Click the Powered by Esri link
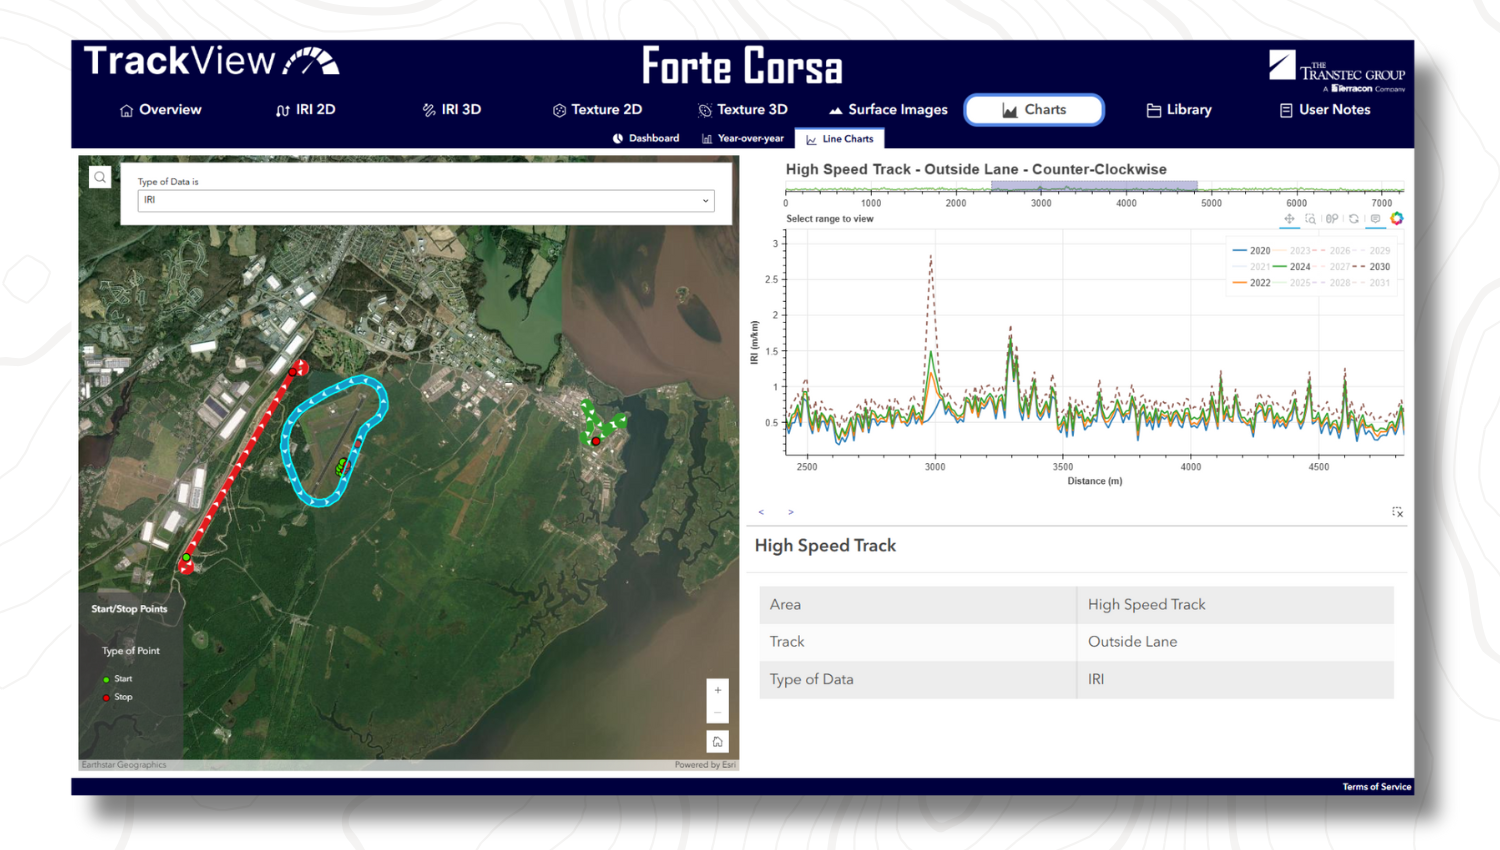The height and width of the screenshot is (850, 1500). click(x=705, y=765)
